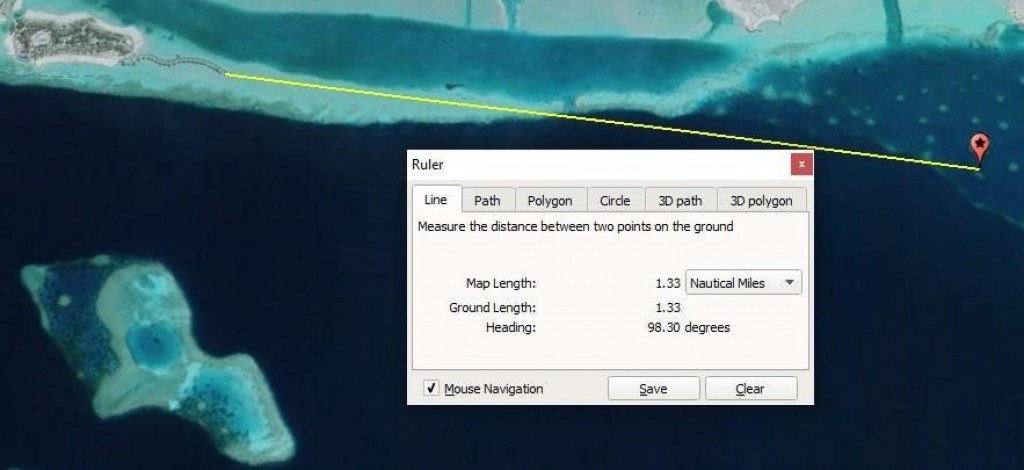The image size is (1024, 470).
Task: Click the red star placemark pin
Action: [979, 149]
